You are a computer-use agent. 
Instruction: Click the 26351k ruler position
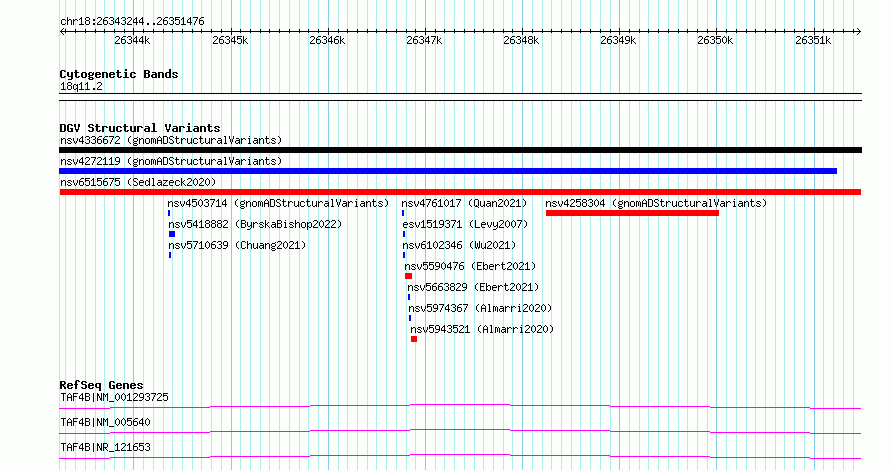[x=813, y=40]
